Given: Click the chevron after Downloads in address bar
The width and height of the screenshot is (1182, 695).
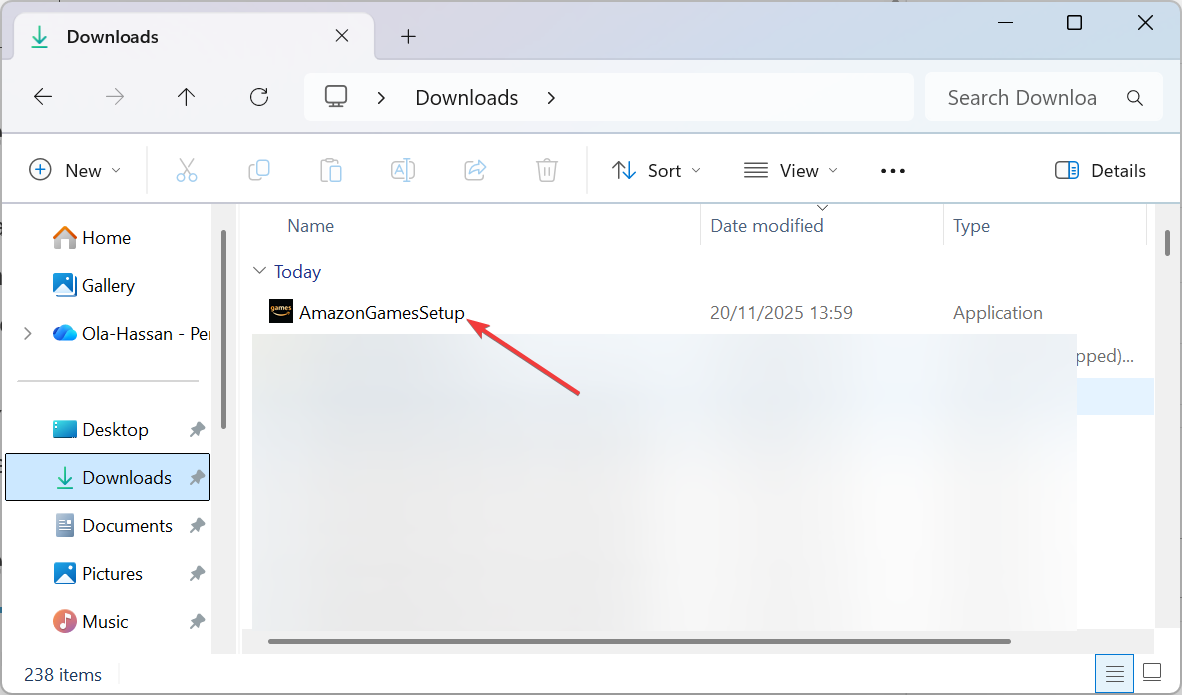Looking at the screenshot, I should click(x=551, y=98).
